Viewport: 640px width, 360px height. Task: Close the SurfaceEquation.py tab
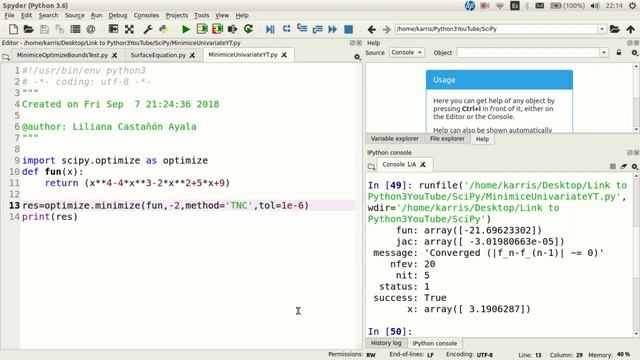pos(192,55)
